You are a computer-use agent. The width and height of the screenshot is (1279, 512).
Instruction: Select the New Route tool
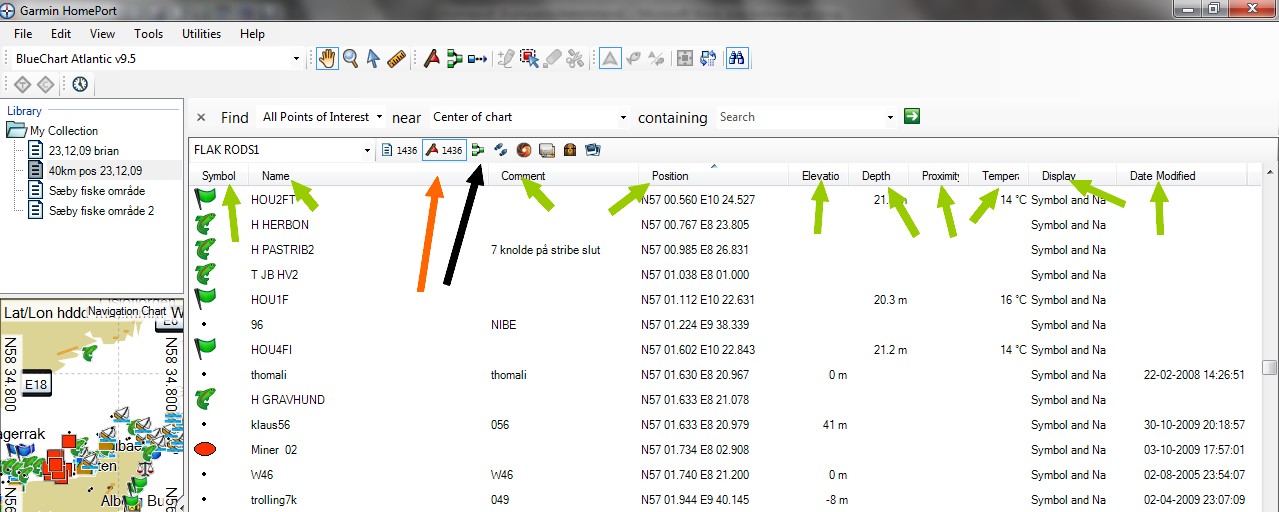(x=455, y=59)
